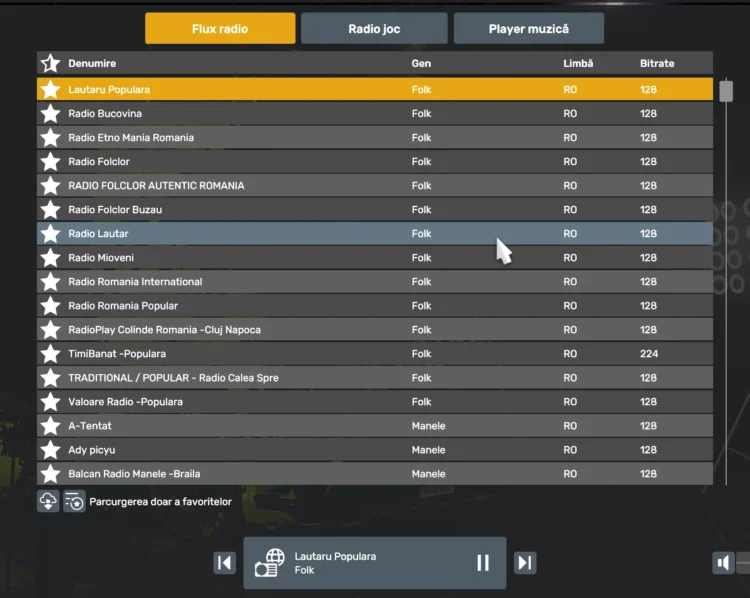Star icon next to RadioPlay Colinde Romania
The height and width of the screenshot is (598, 750).
[50, 330]
